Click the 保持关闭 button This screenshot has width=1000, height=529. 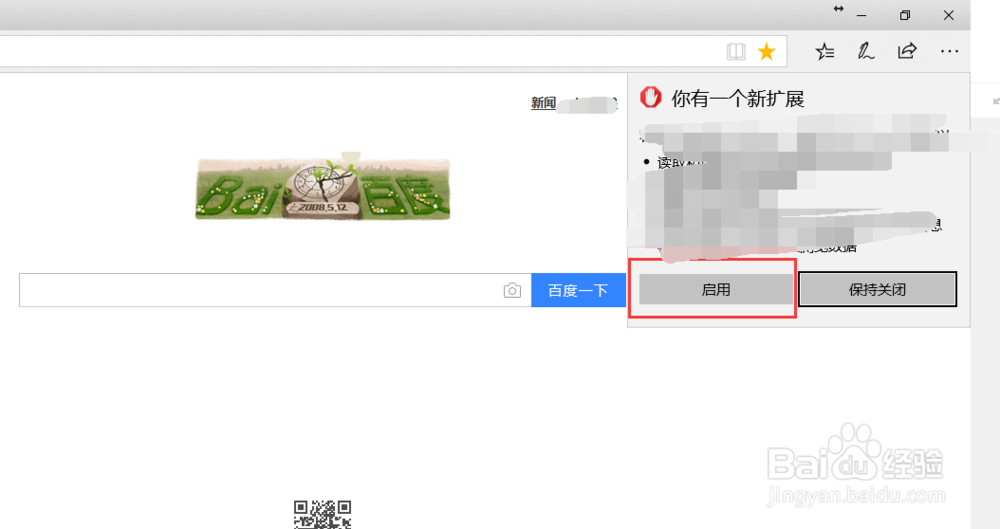878,290
